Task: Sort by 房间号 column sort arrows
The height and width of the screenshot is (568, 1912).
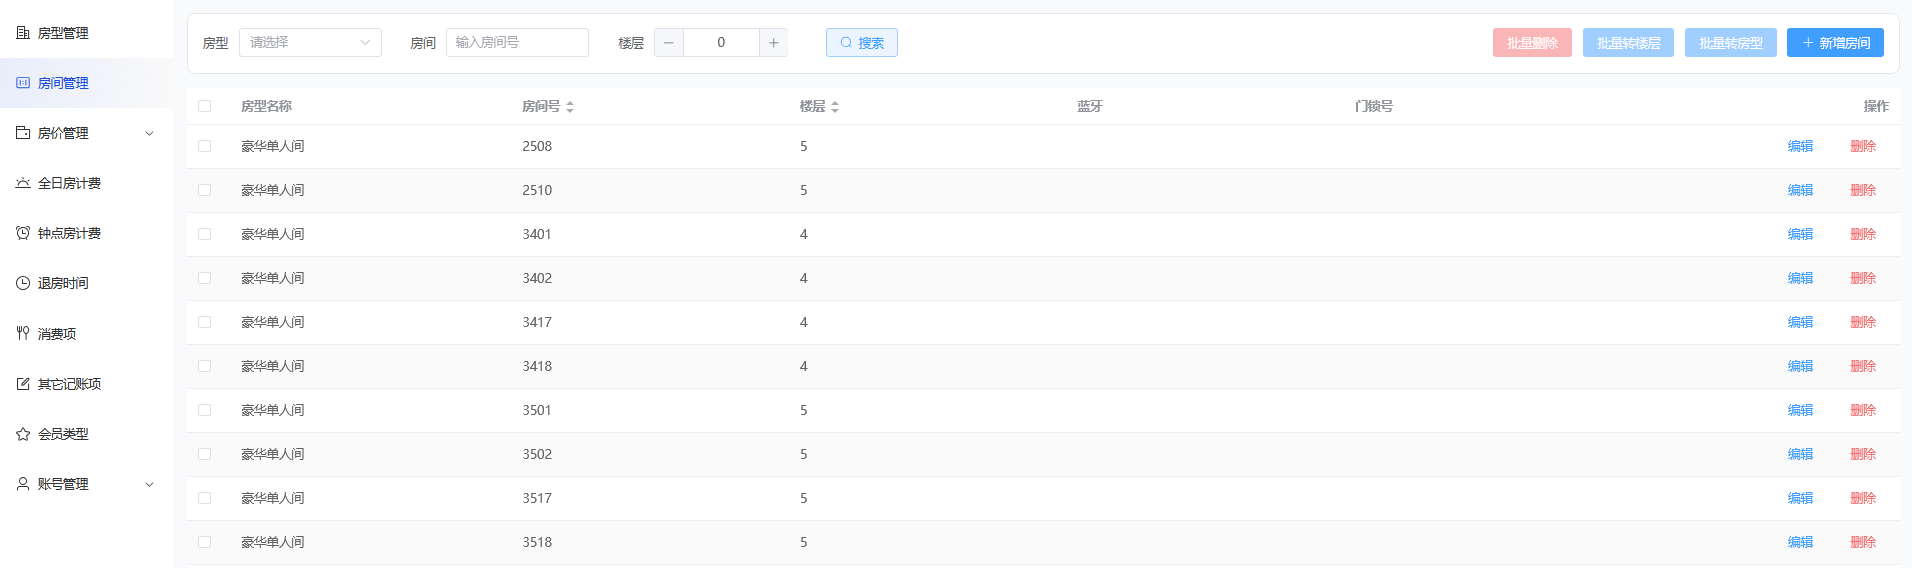Action: [570, 107]
